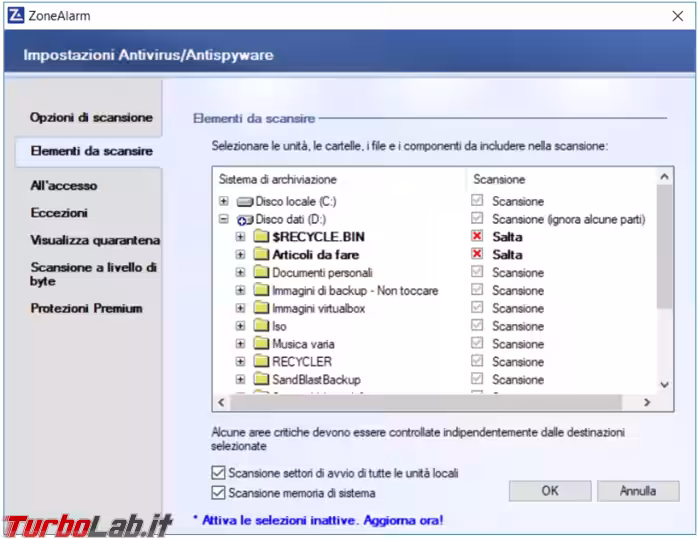Click the Immagini di backup folder icon
Screen dimensions: 698x540
tap(262, 290)
